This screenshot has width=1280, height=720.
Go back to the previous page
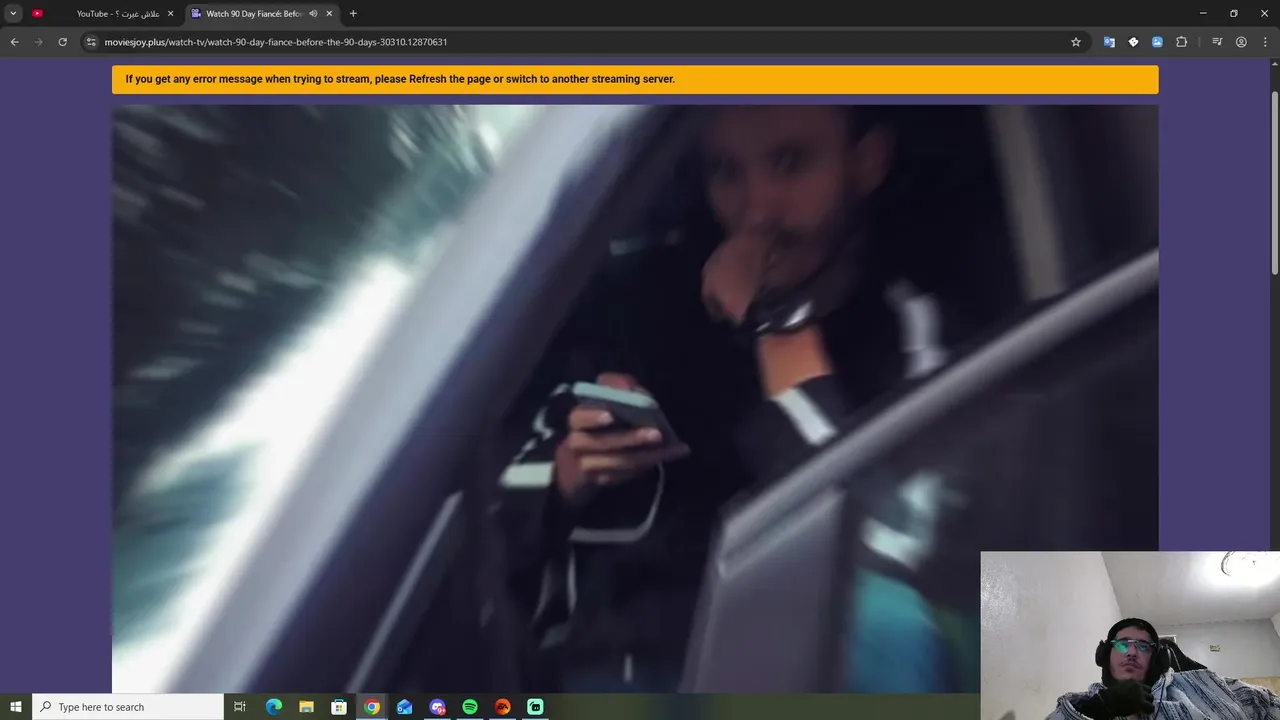click(x=14, y=42)
